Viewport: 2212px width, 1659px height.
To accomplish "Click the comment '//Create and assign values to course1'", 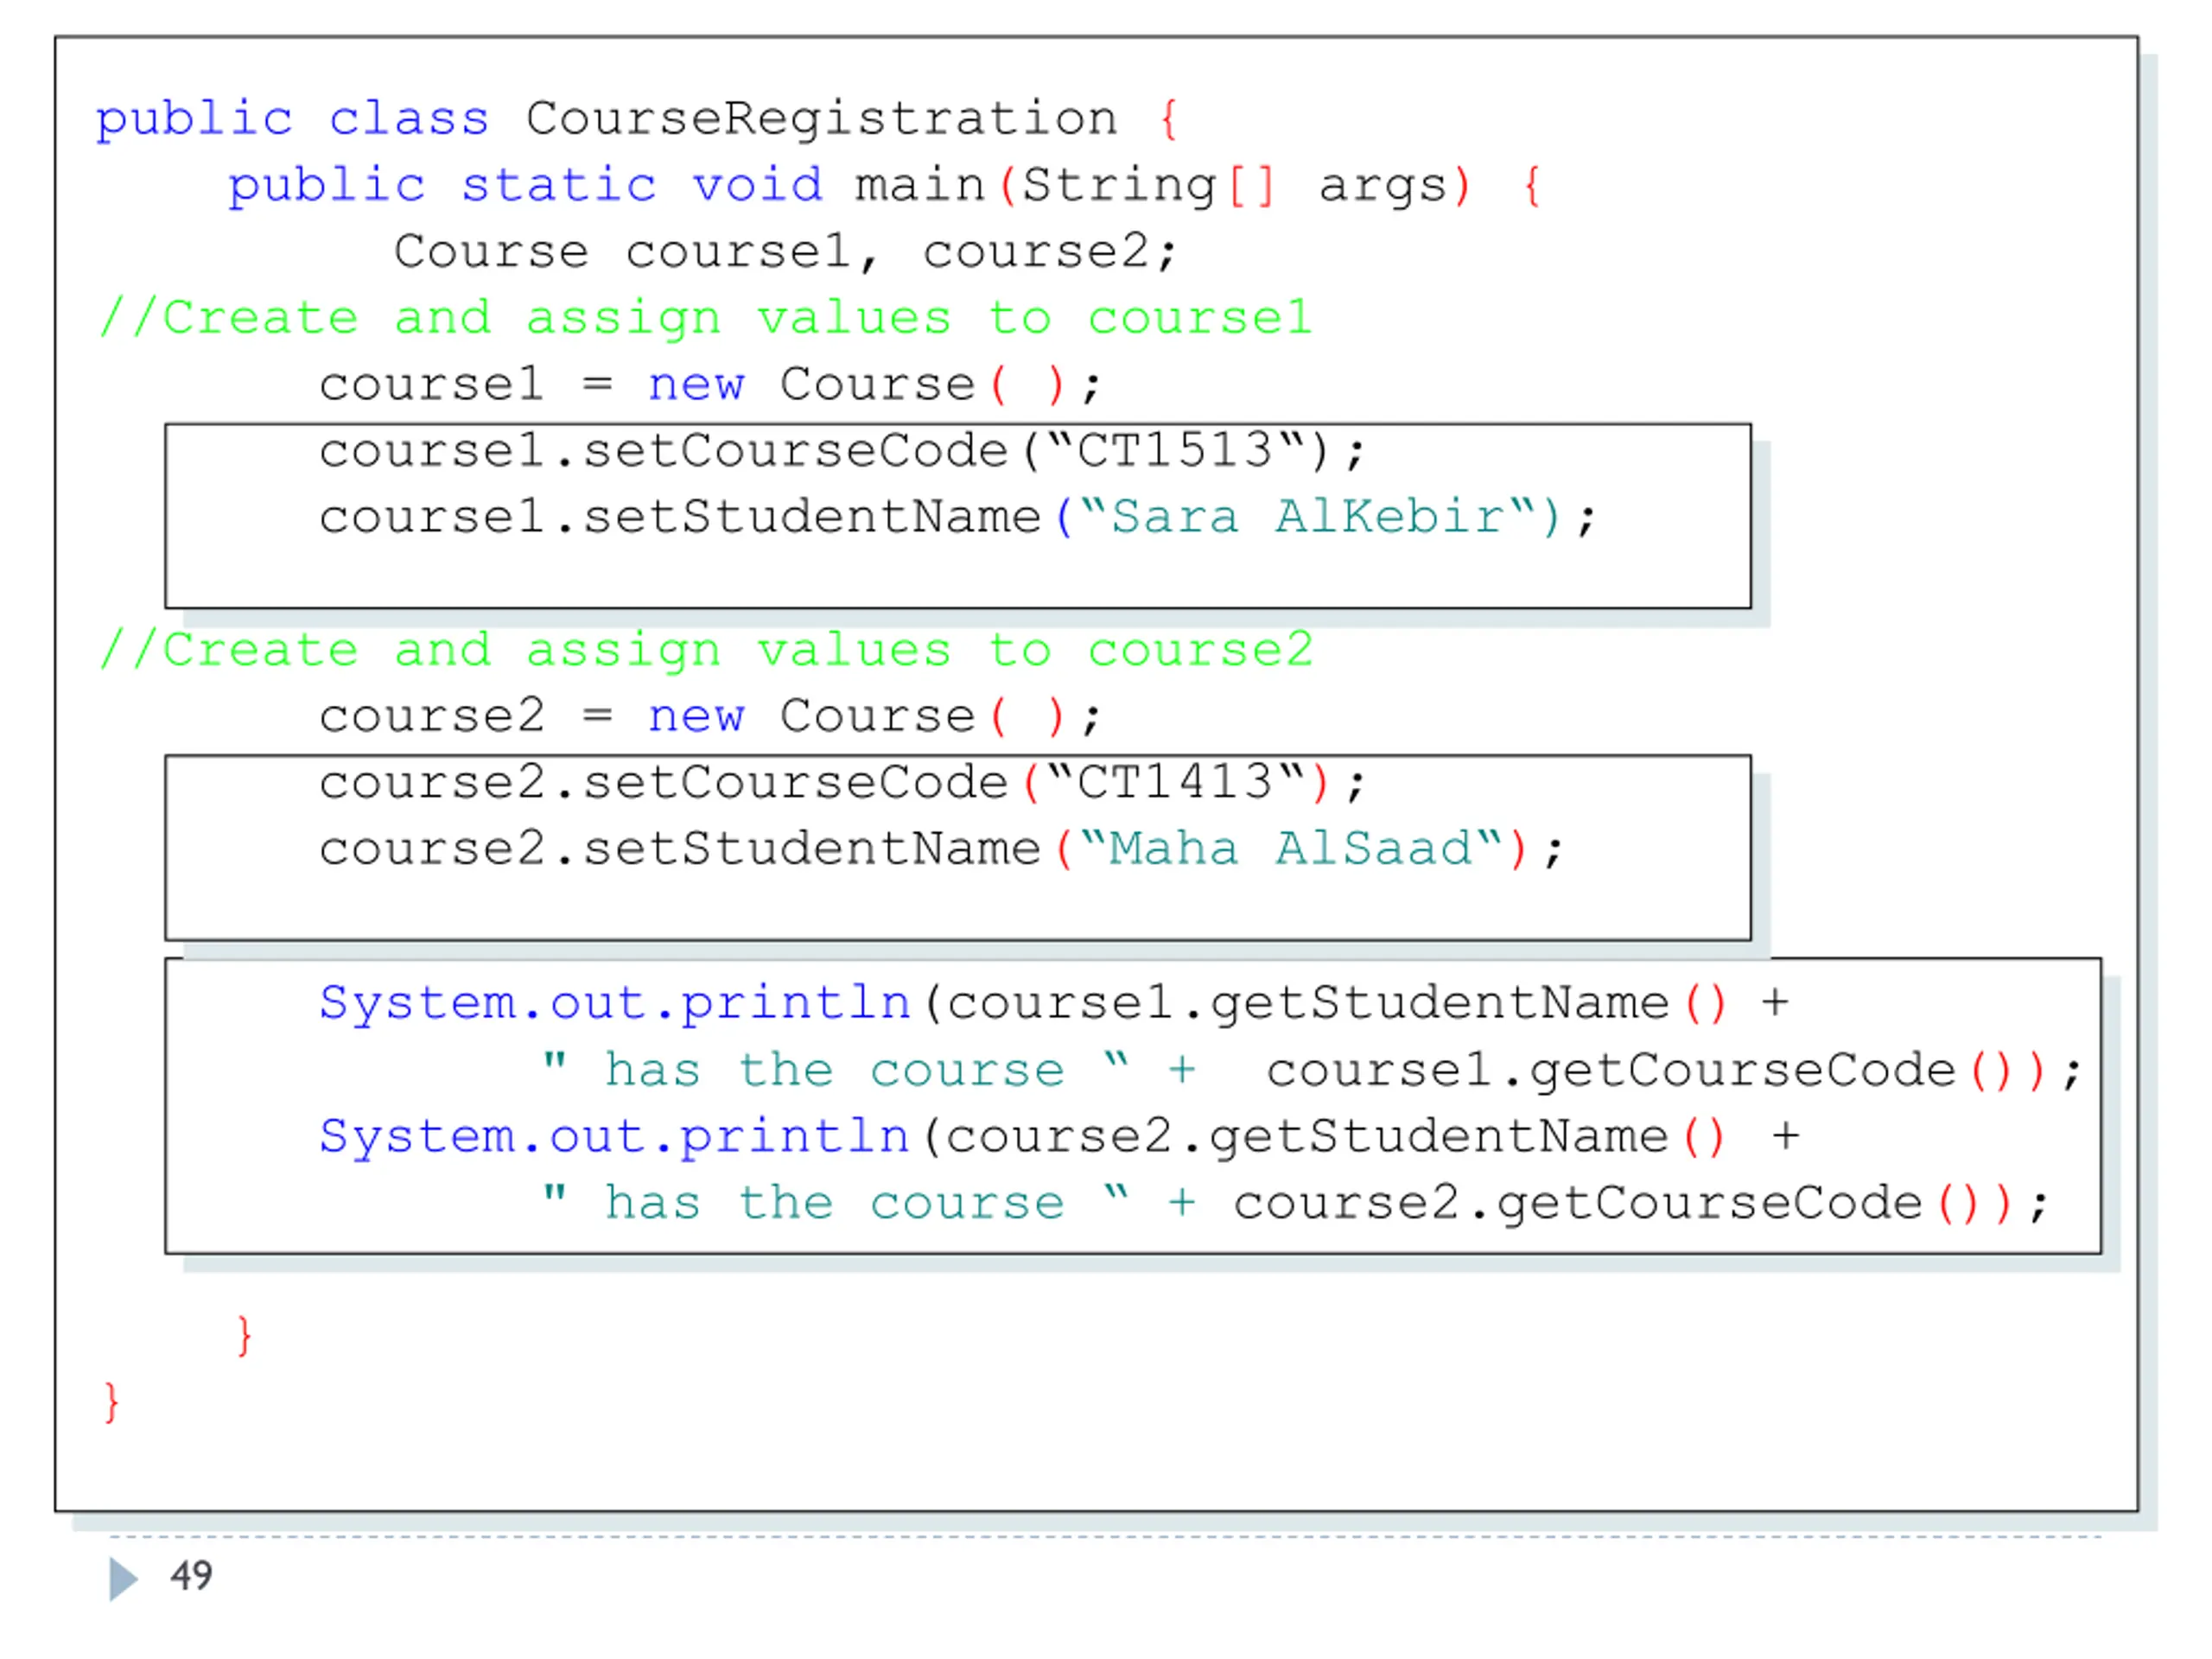I will (x=706, y=320).
